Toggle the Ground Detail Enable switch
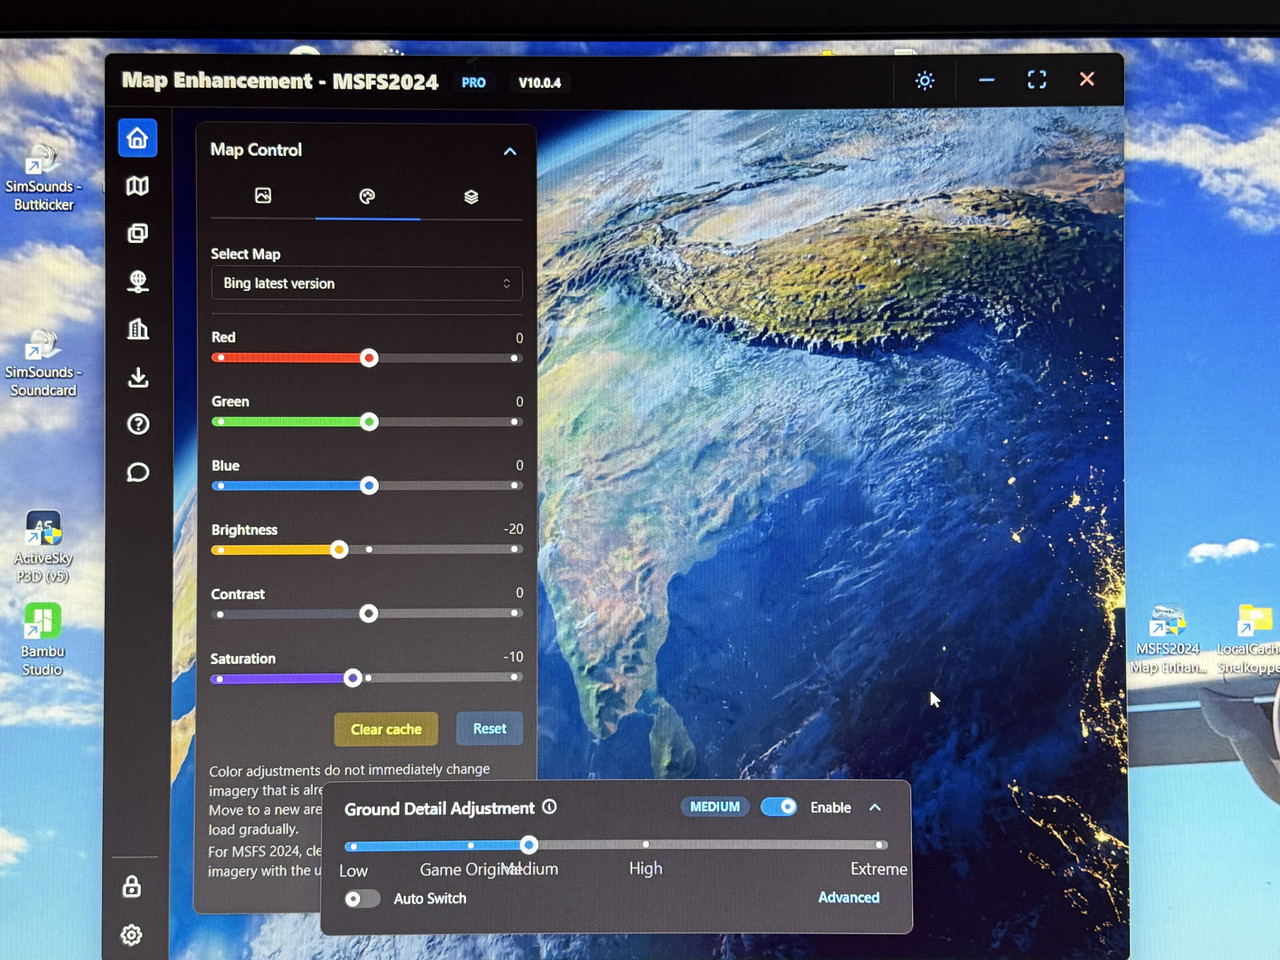This screenshot has width=1280, height=960. [778, 807]
